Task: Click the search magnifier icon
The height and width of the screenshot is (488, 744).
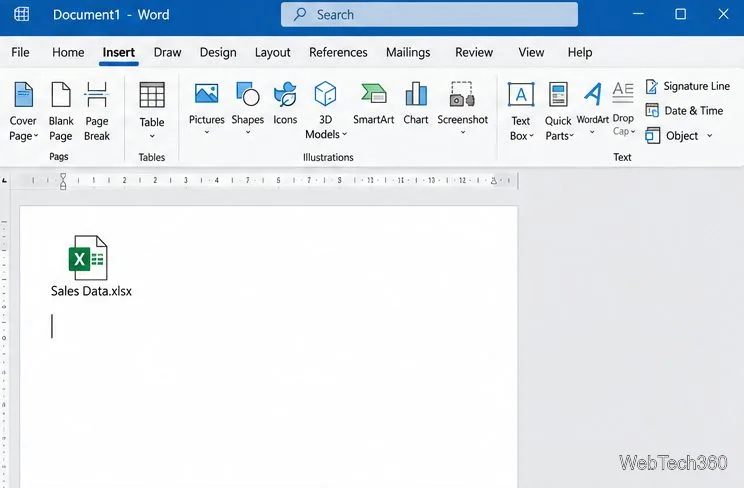Action: [299, 14]
